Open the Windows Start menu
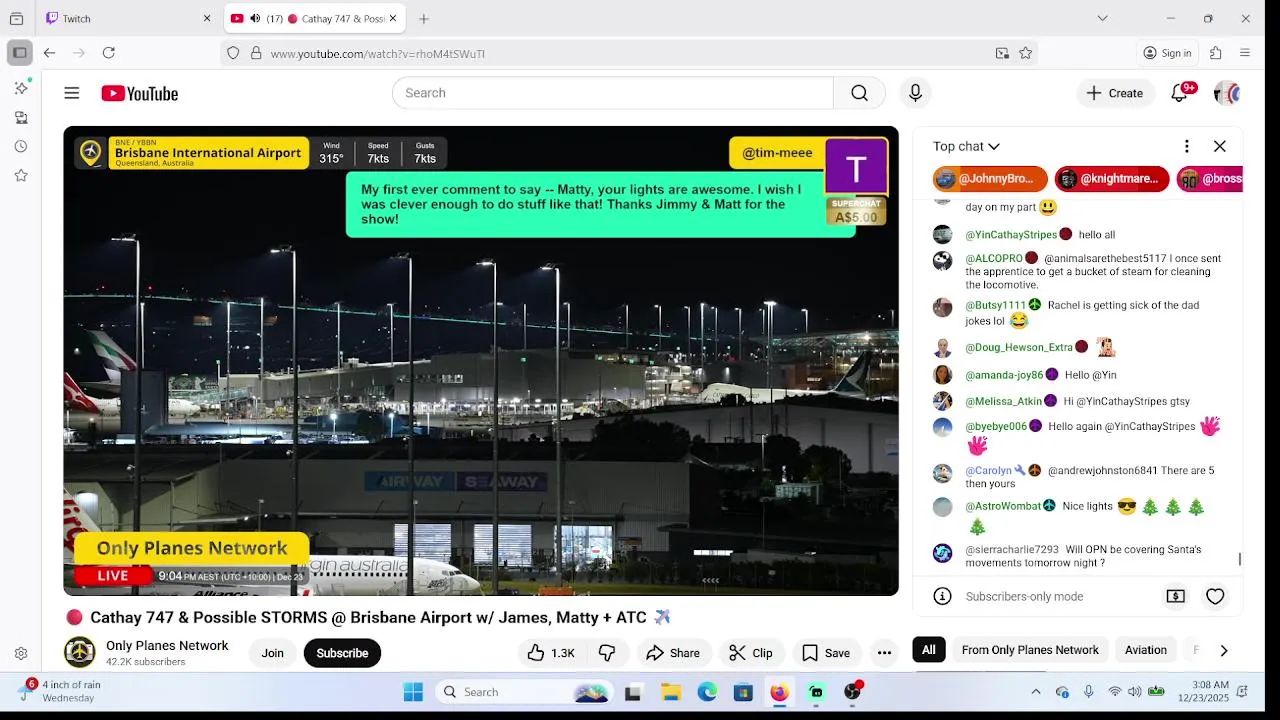 (x=413, y=692)
